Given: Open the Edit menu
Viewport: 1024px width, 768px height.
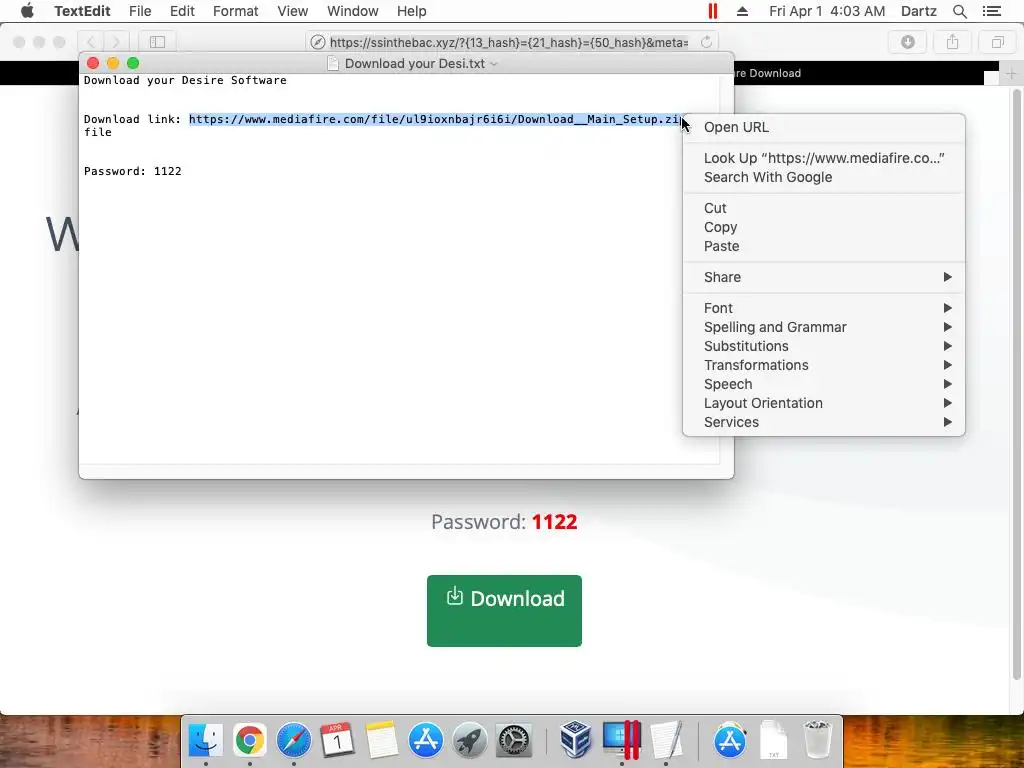Looking at the screenshot, I should click(182, 11).
